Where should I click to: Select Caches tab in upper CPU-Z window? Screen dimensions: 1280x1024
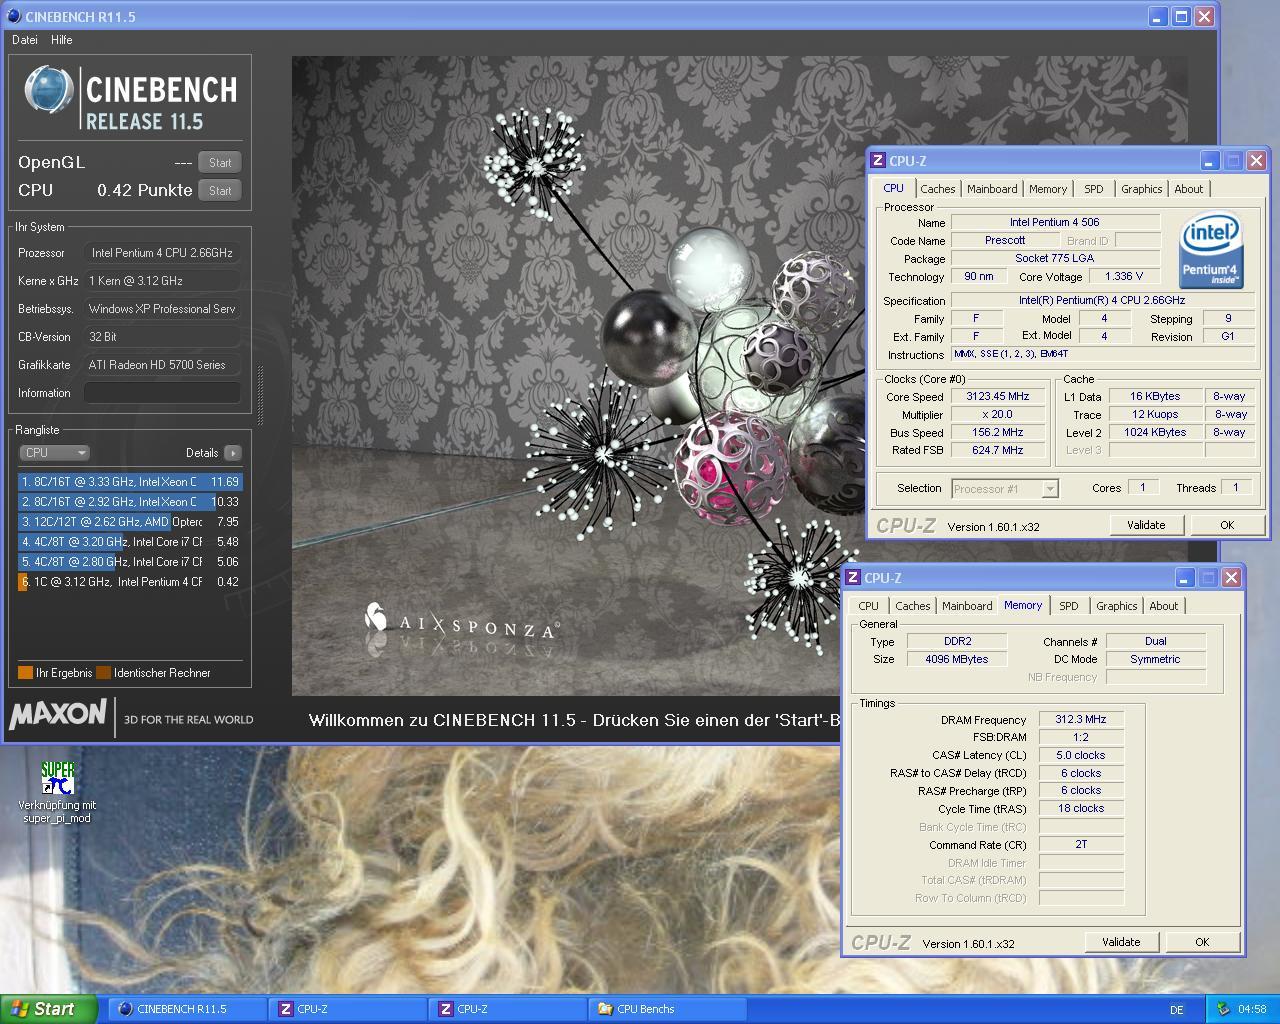pyautogui.click(x=938, y=189)
